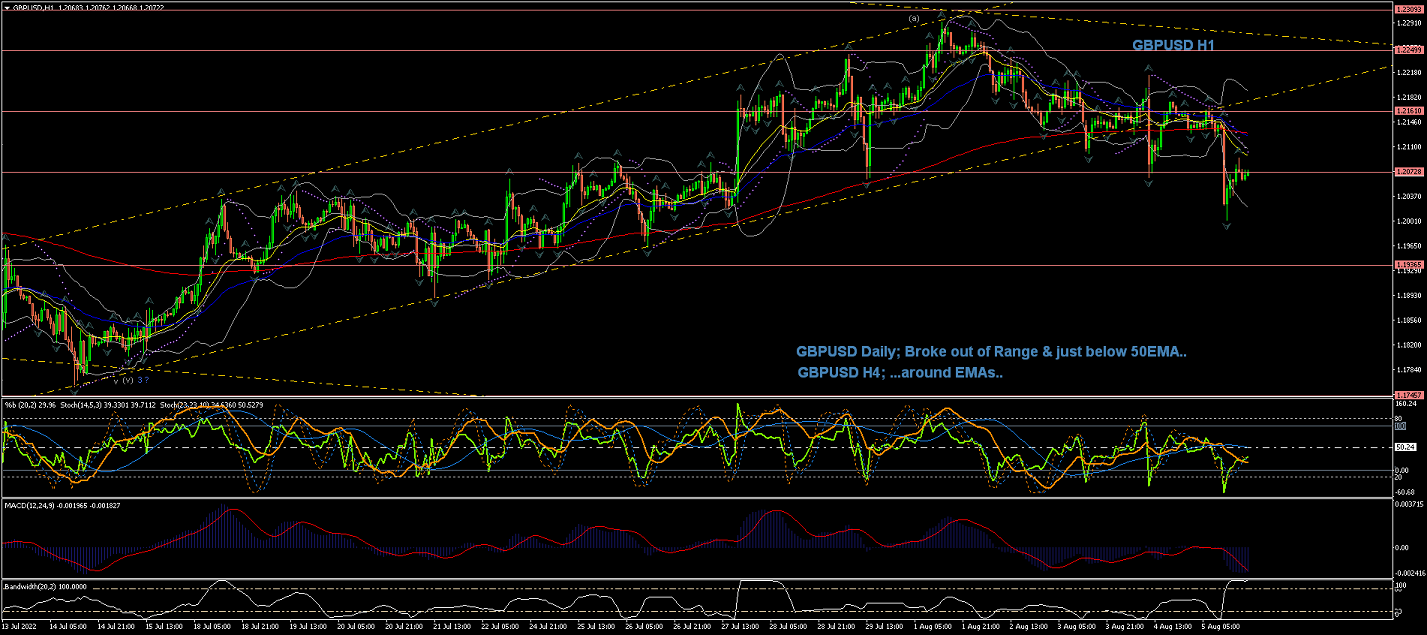1427x635 pixels.
Task: Click the highlighted 1.22499 price level tag
Action: (x=1408, y=50)
